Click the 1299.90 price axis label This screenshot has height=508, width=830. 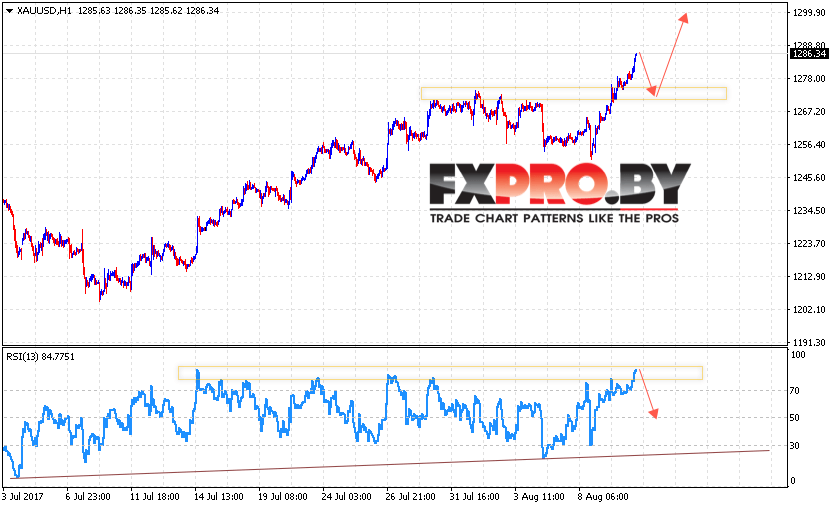point(809,13)
